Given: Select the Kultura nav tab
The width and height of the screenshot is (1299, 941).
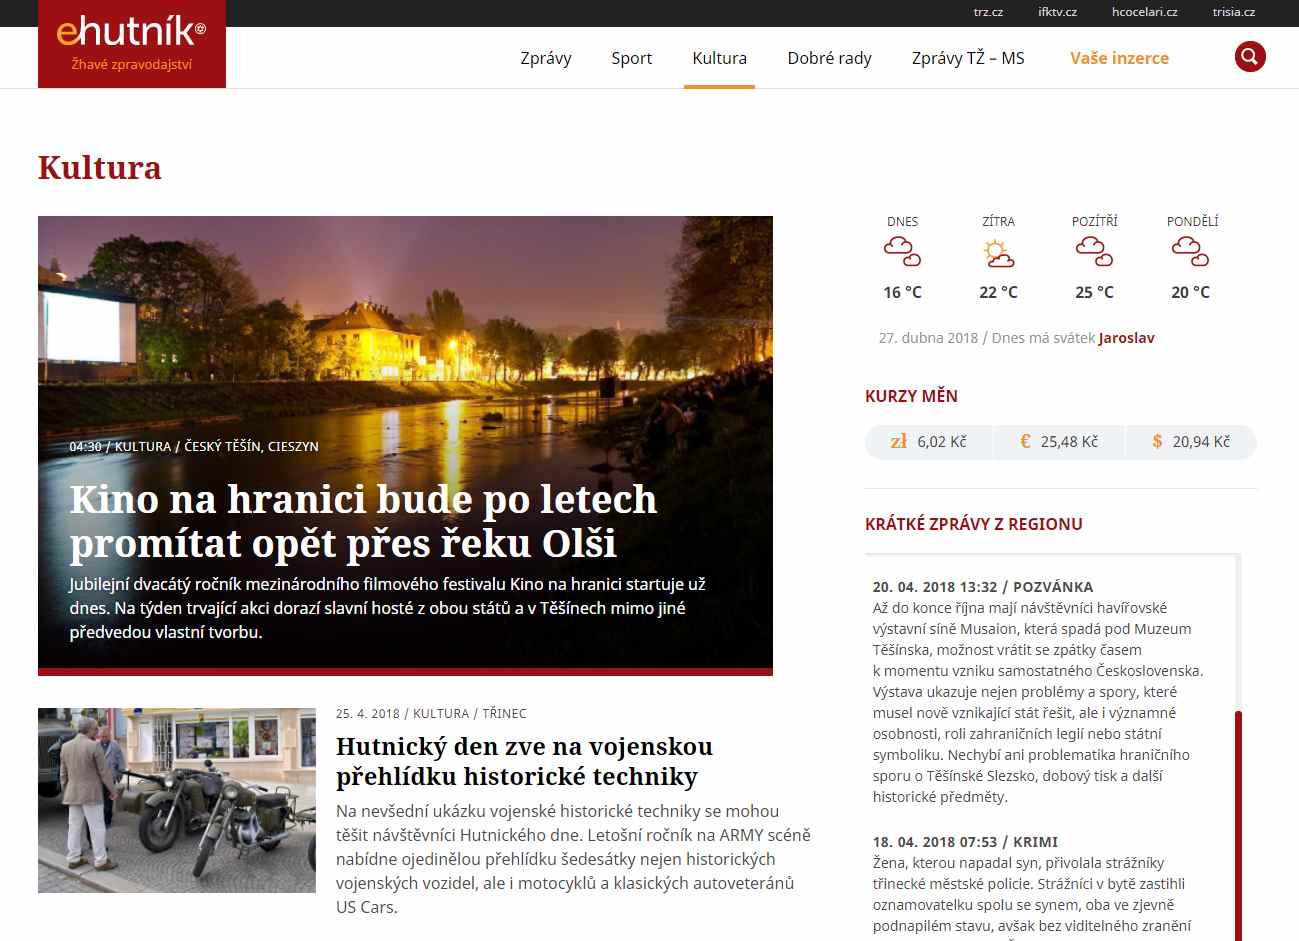Looking at the screenshot, I should (720, 58).
